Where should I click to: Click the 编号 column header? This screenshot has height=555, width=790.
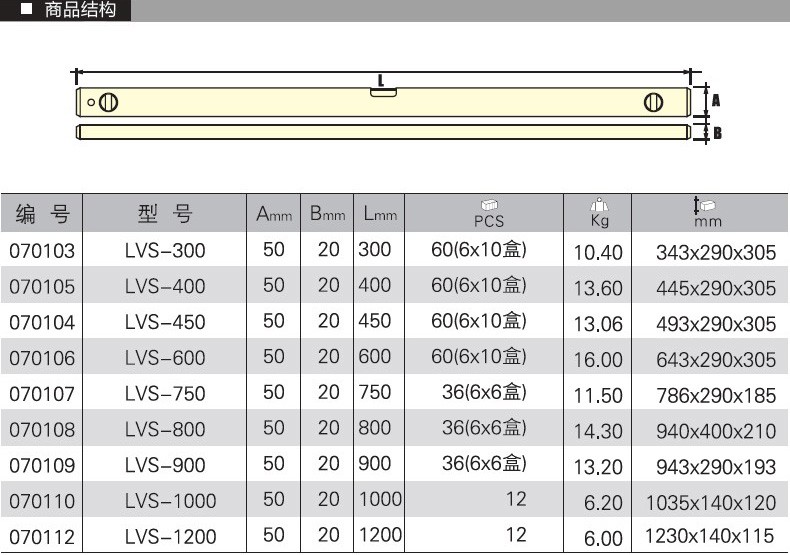(x=42, y=213)
